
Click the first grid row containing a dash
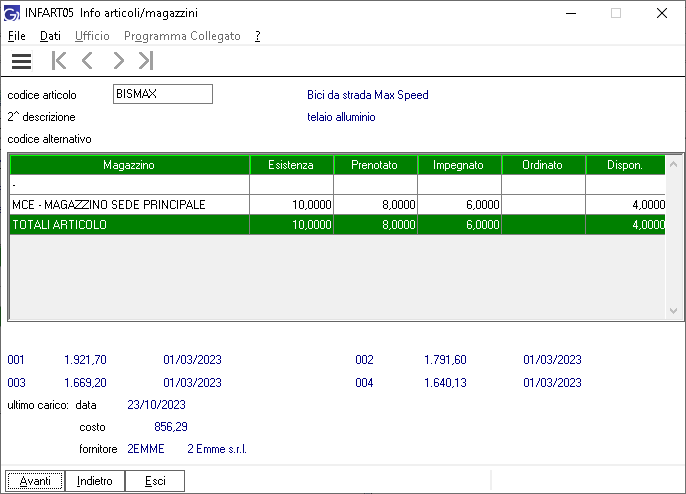tap(337, 185)
